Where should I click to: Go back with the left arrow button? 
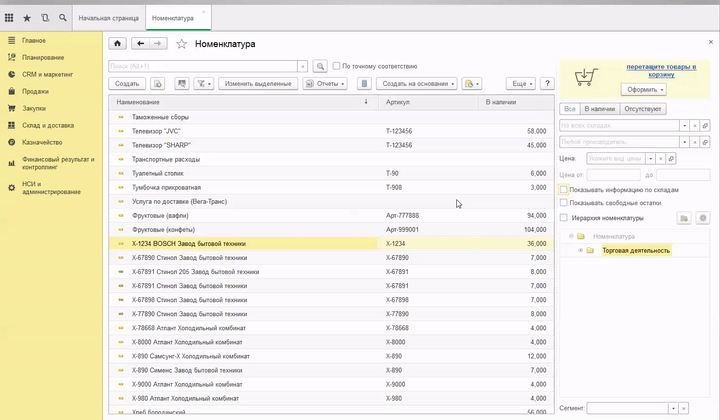point(140,44)
